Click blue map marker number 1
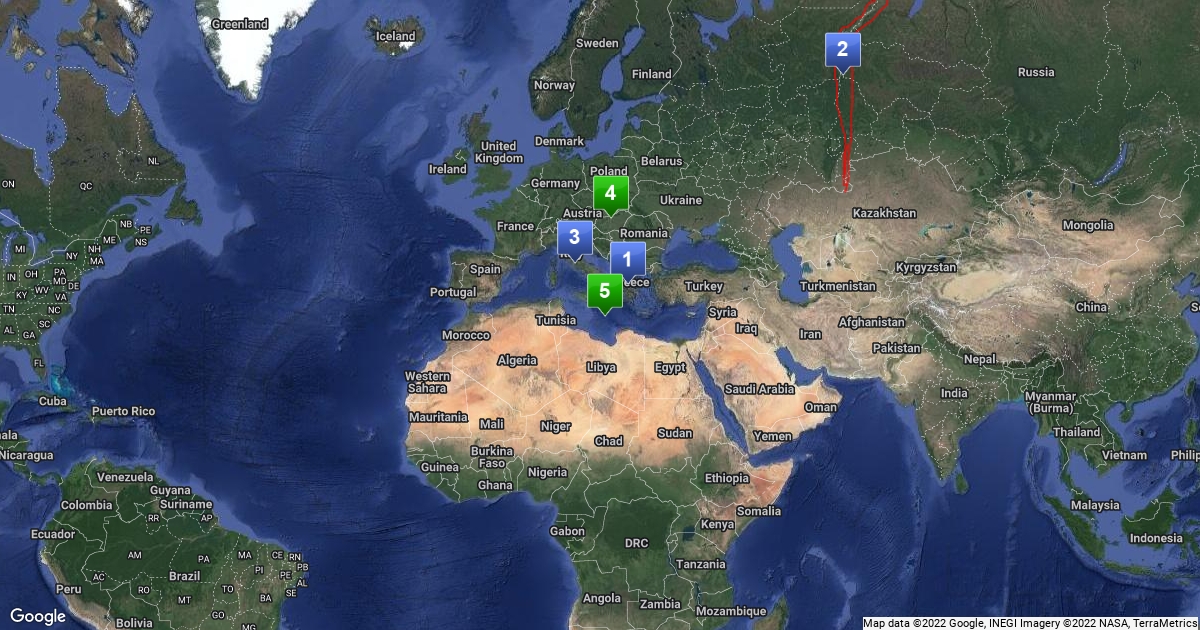1200x630 pixels. coord(628,259)
